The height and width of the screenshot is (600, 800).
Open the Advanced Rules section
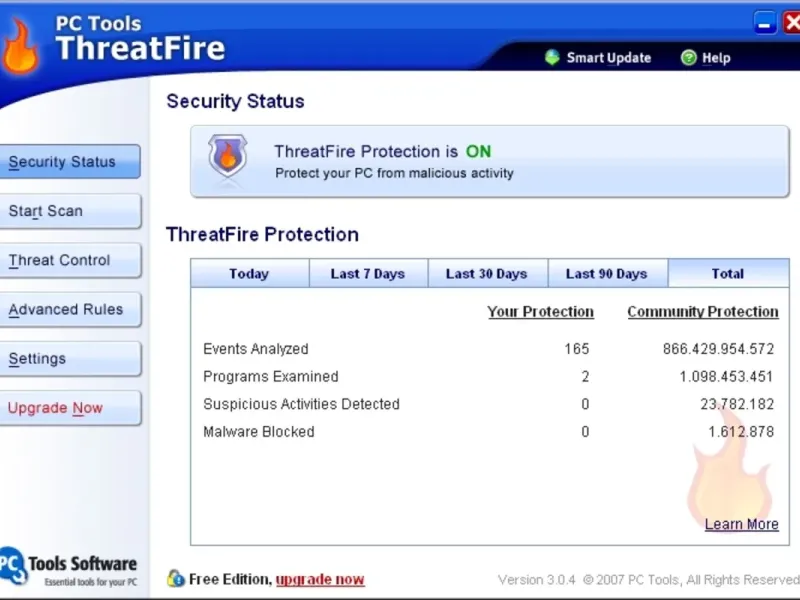coord(68,310)
